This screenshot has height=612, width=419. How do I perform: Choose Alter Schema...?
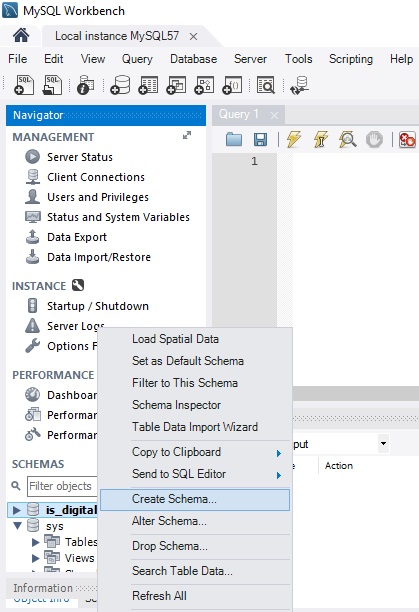point(195,521)
